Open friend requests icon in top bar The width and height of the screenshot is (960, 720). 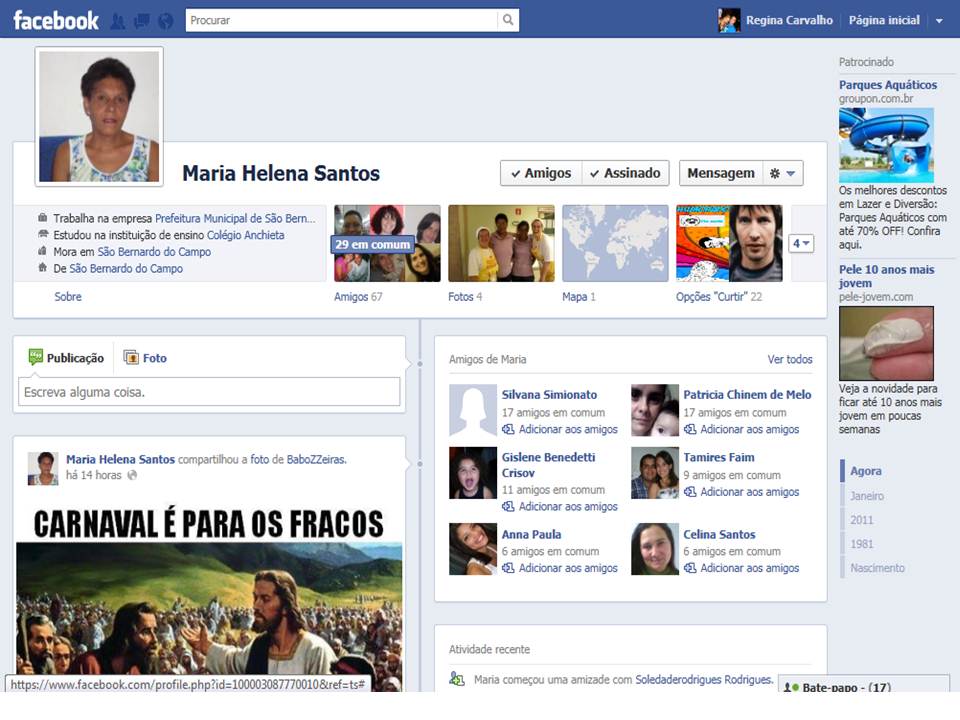(118, 21)
